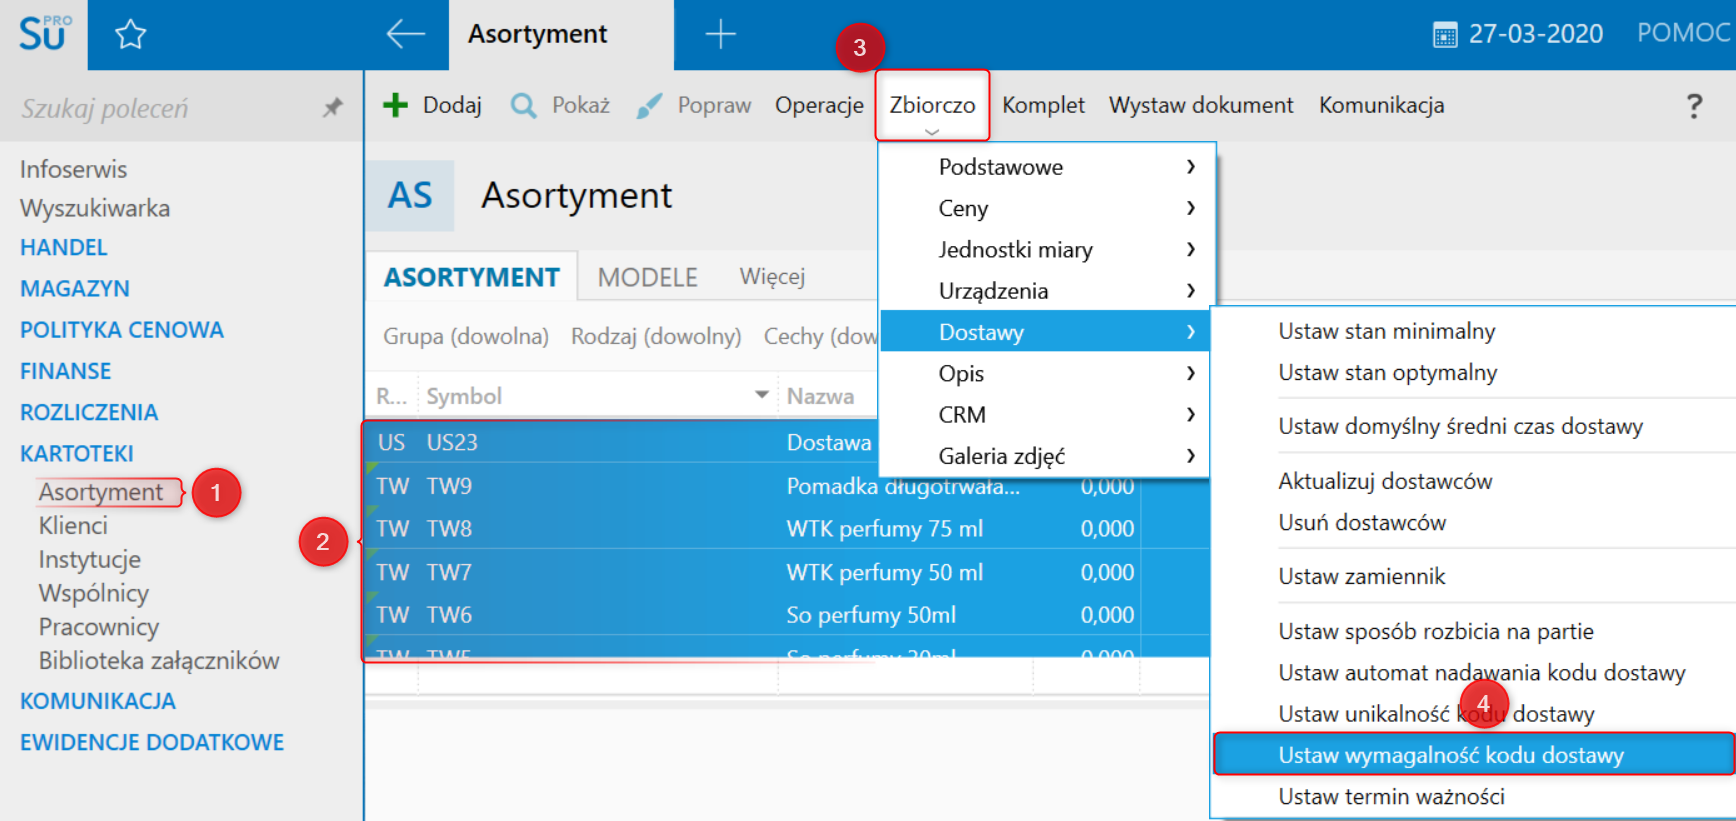Switch to the MODELE tab
The image size is (1736, 821).
point(647,277)
